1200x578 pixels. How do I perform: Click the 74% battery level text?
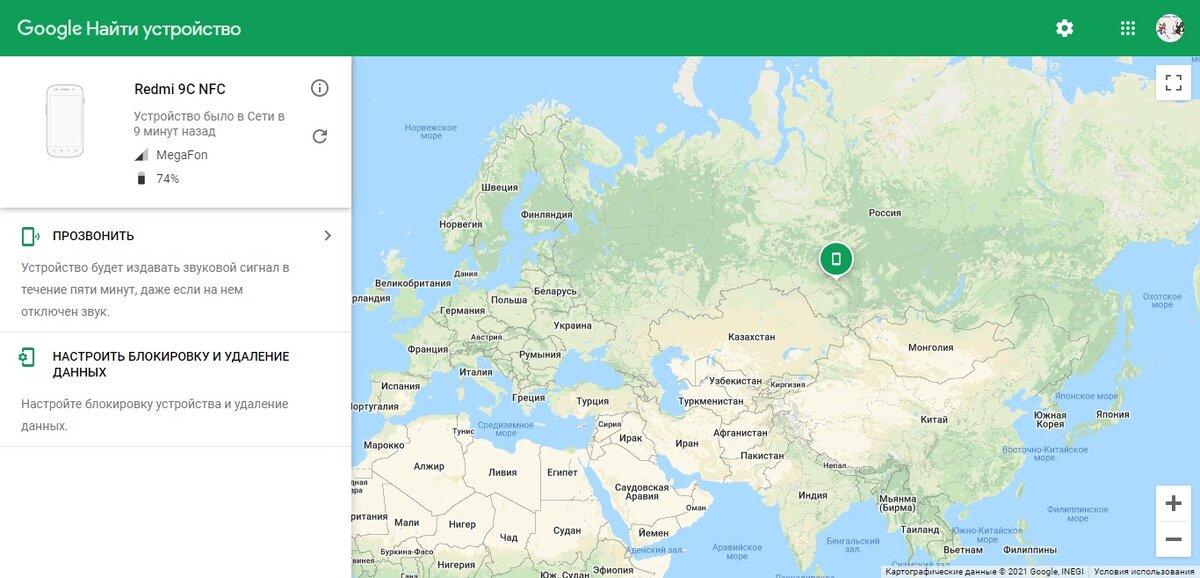(x=168, y=179)
